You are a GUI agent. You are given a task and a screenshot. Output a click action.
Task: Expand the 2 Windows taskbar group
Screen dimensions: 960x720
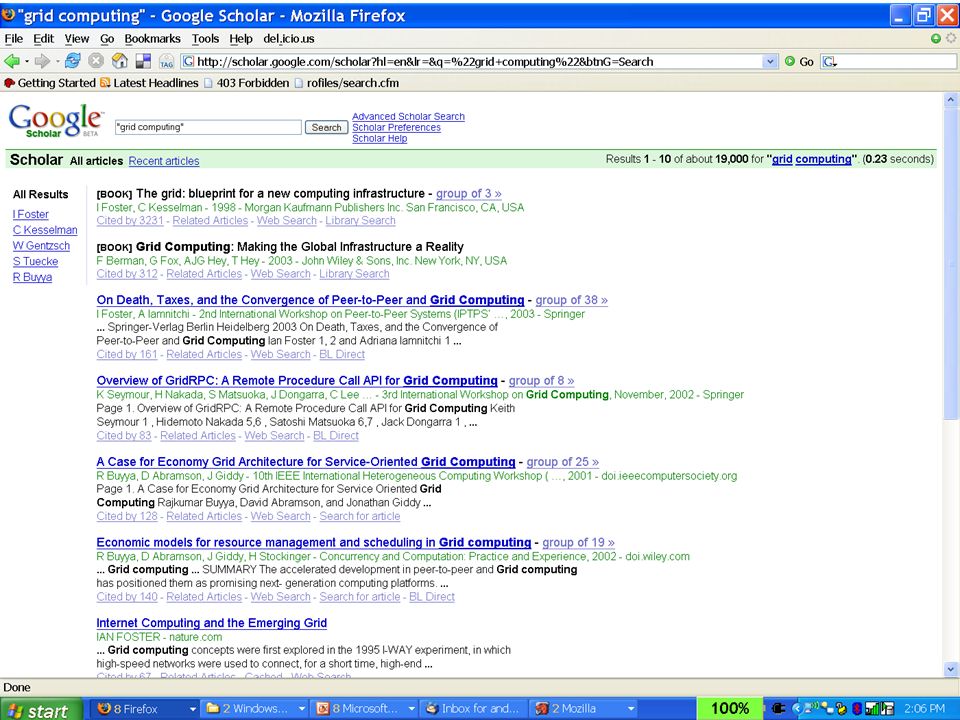click(x=302, y=709)
